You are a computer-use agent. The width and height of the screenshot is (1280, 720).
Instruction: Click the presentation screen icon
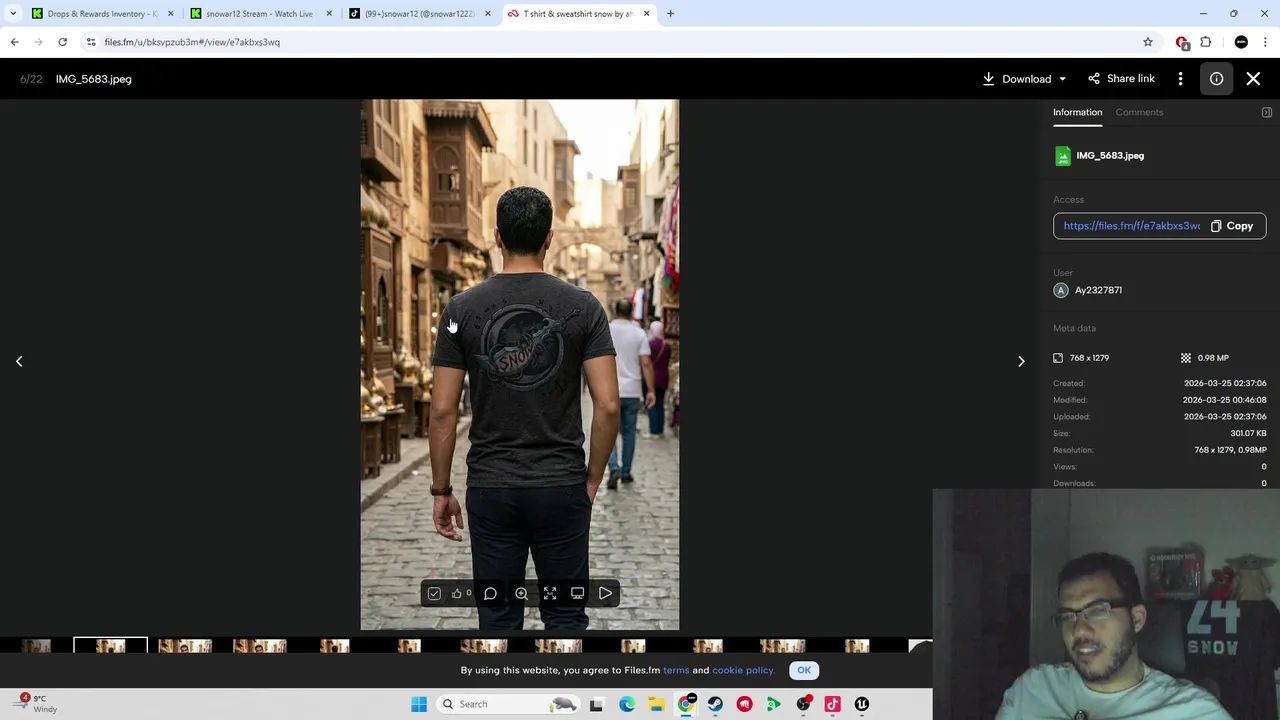pyautogui.click(x=577, y=594)
